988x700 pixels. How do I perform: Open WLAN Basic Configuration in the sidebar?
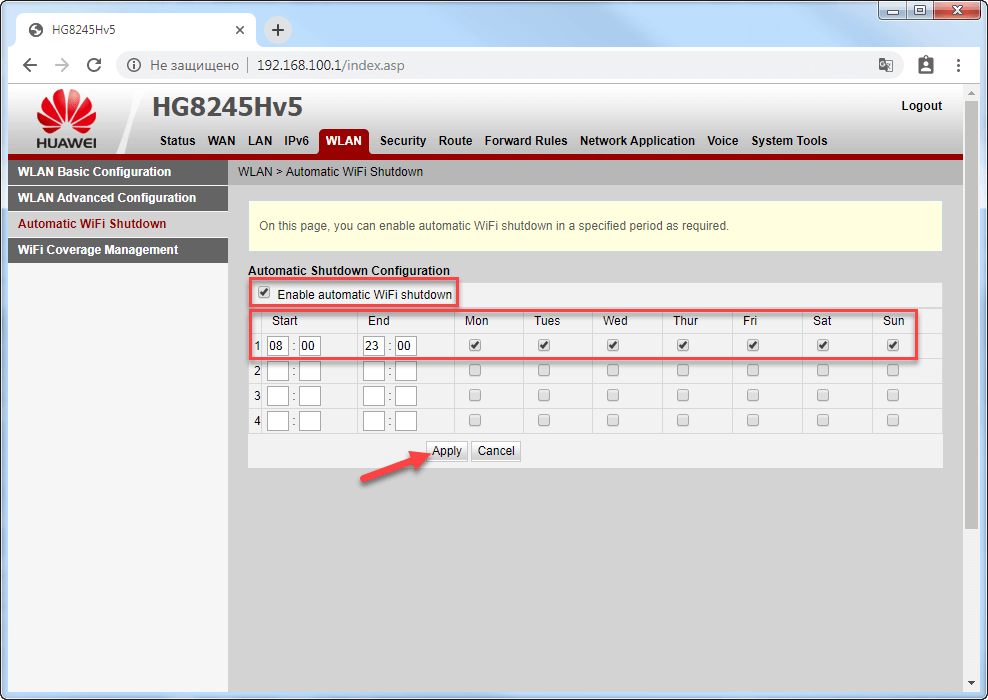click(94, 172)
